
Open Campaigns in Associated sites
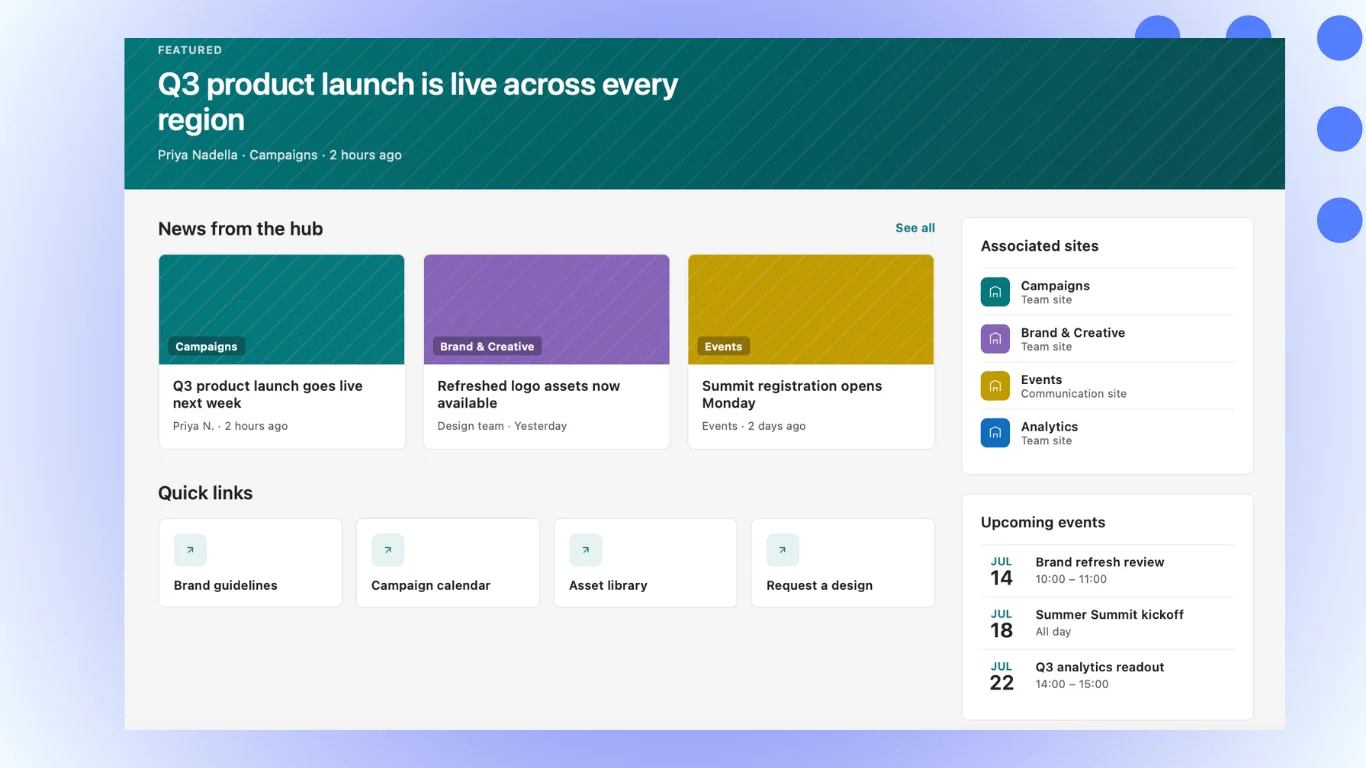tap(1108, 292)
